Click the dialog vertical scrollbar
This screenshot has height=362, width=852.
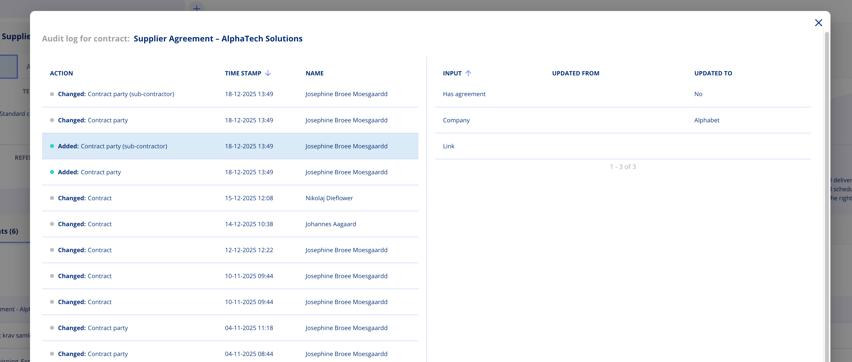(827, 196)
